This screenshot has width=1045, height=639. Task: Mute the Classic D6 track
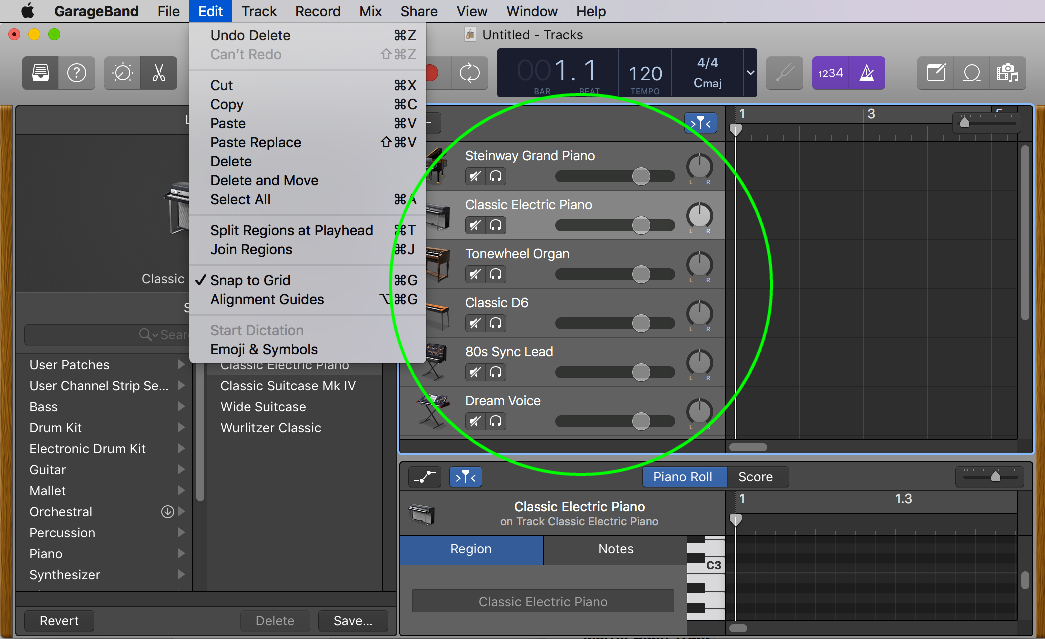pyautogui.click(x=475, y=323)
